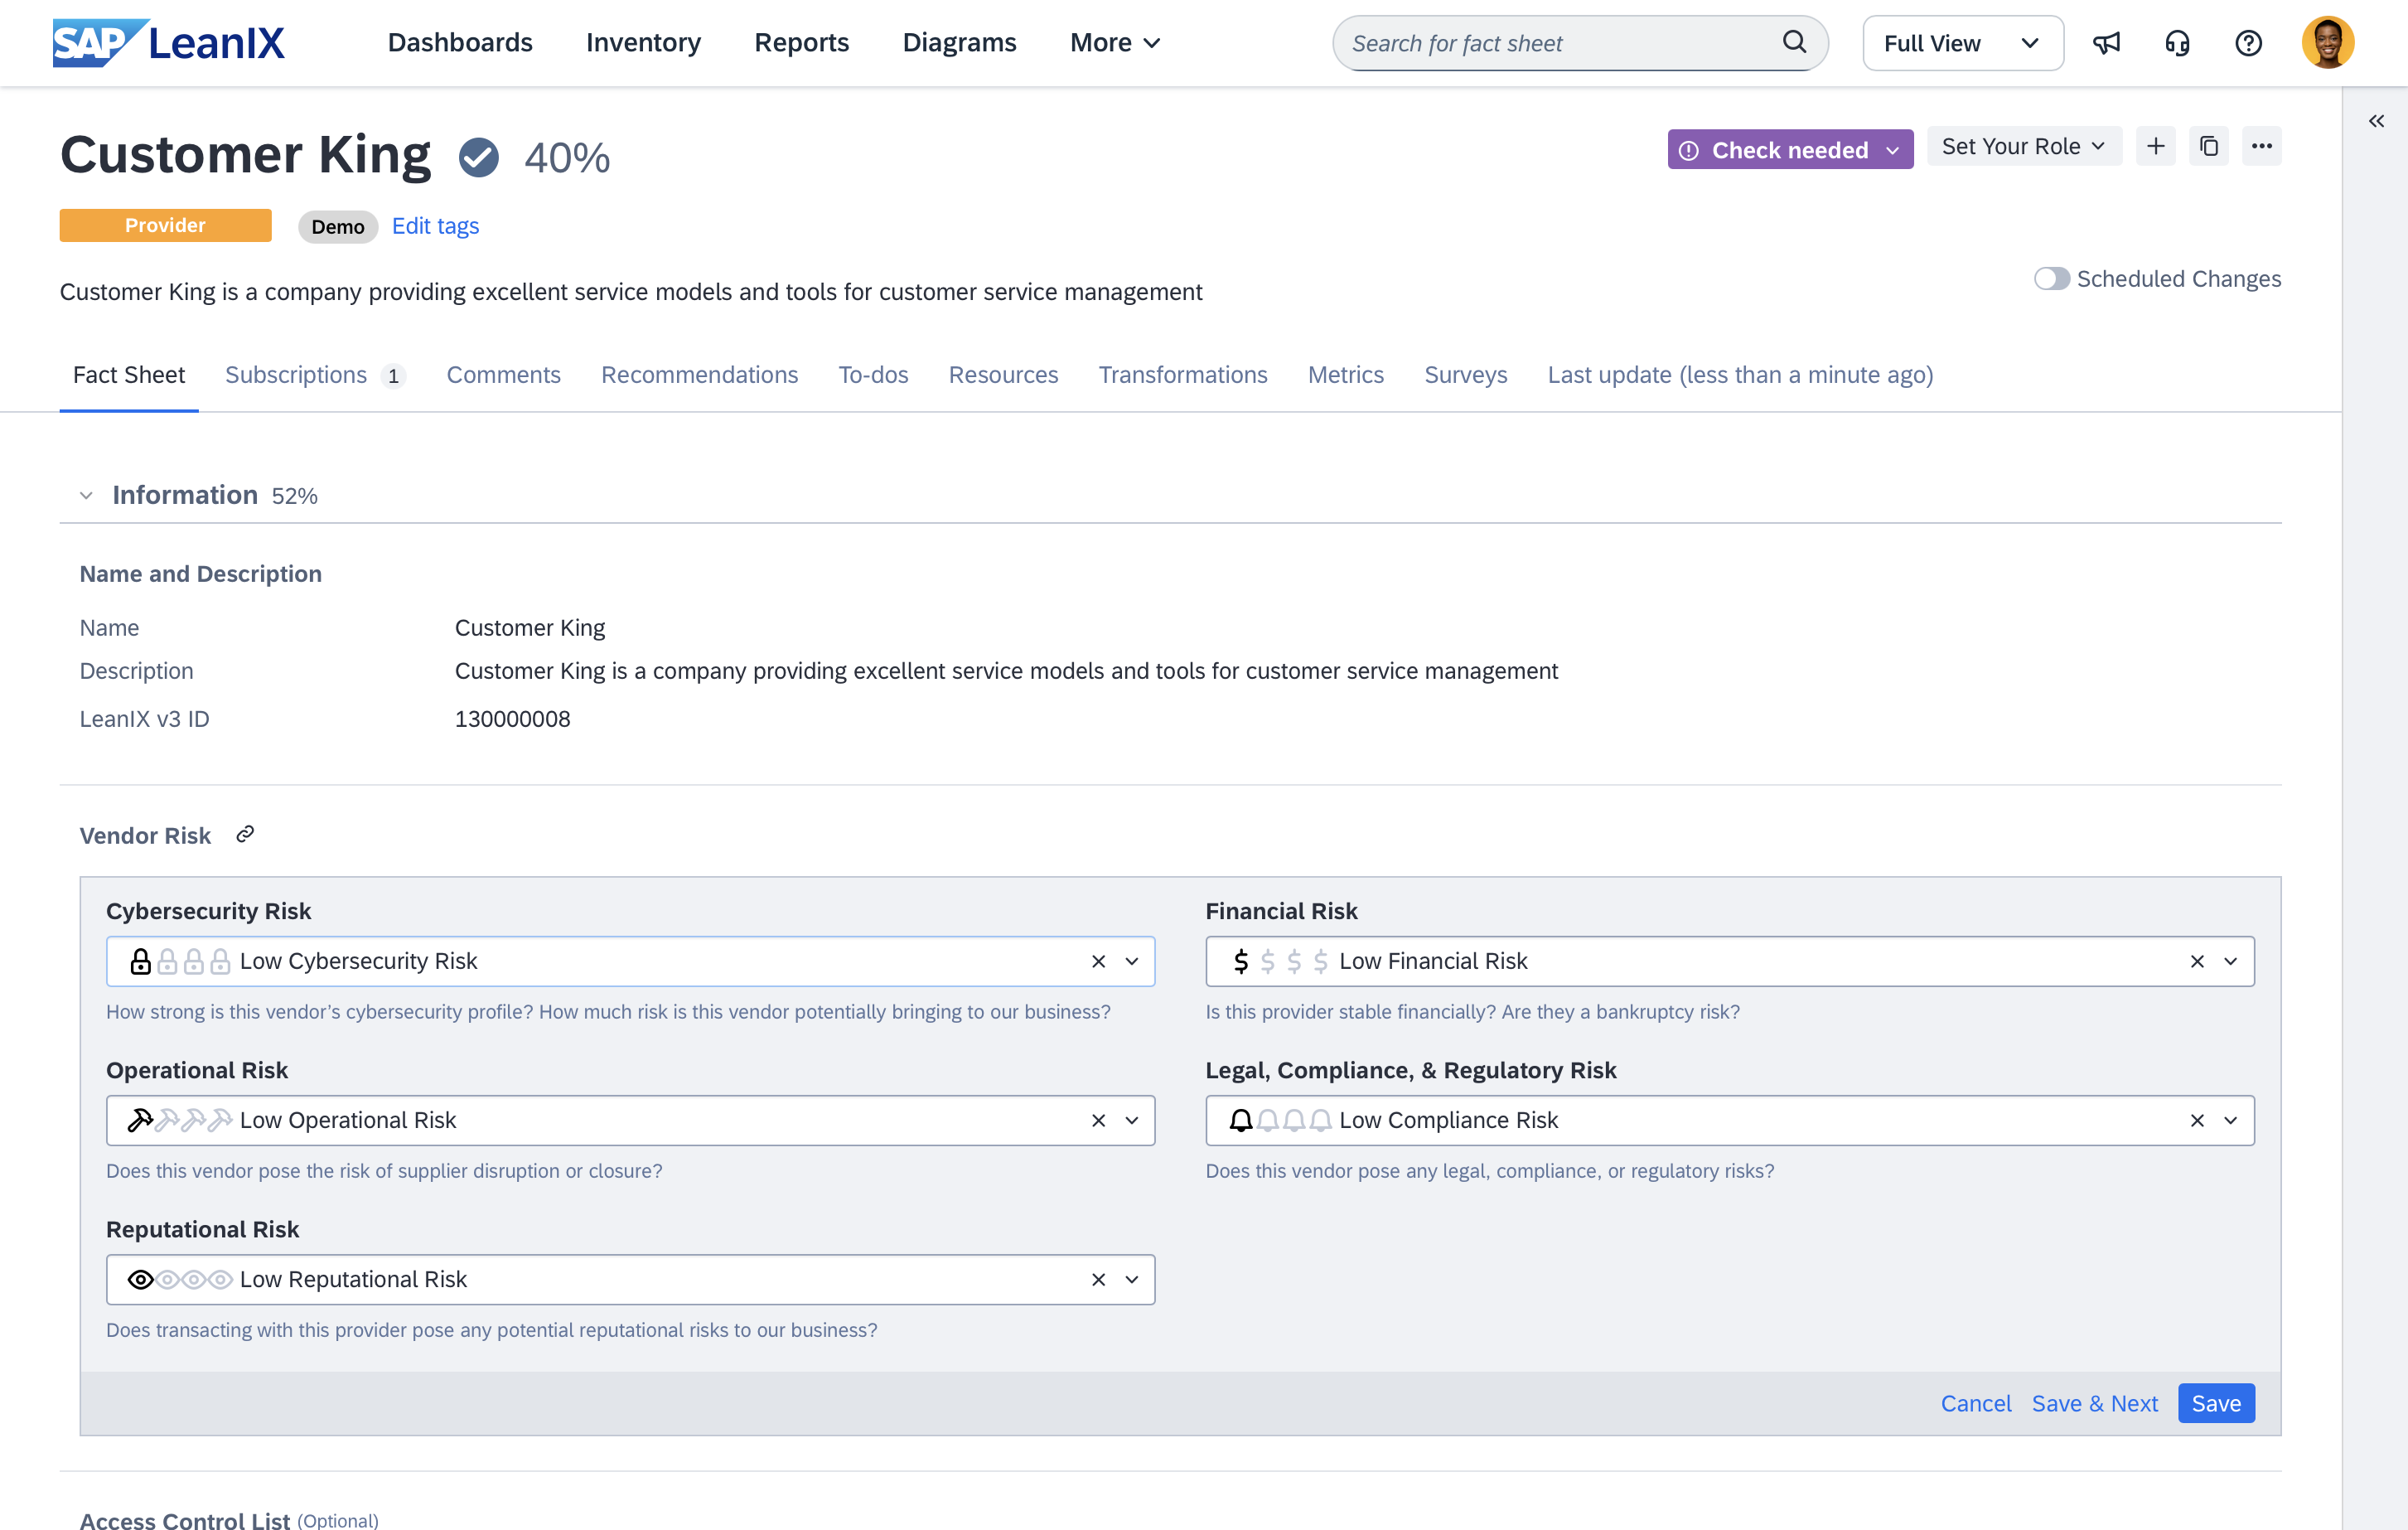Go to Diagrams
2408x1530 pixels.
click(x=959, y=43)
